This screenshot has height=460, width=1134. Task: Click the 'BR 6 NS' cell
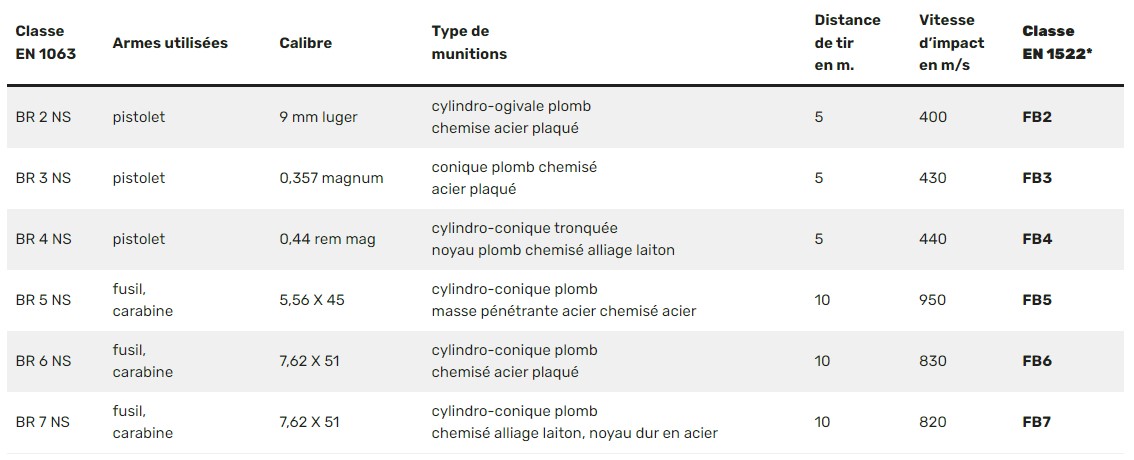(x=43, y=361)
